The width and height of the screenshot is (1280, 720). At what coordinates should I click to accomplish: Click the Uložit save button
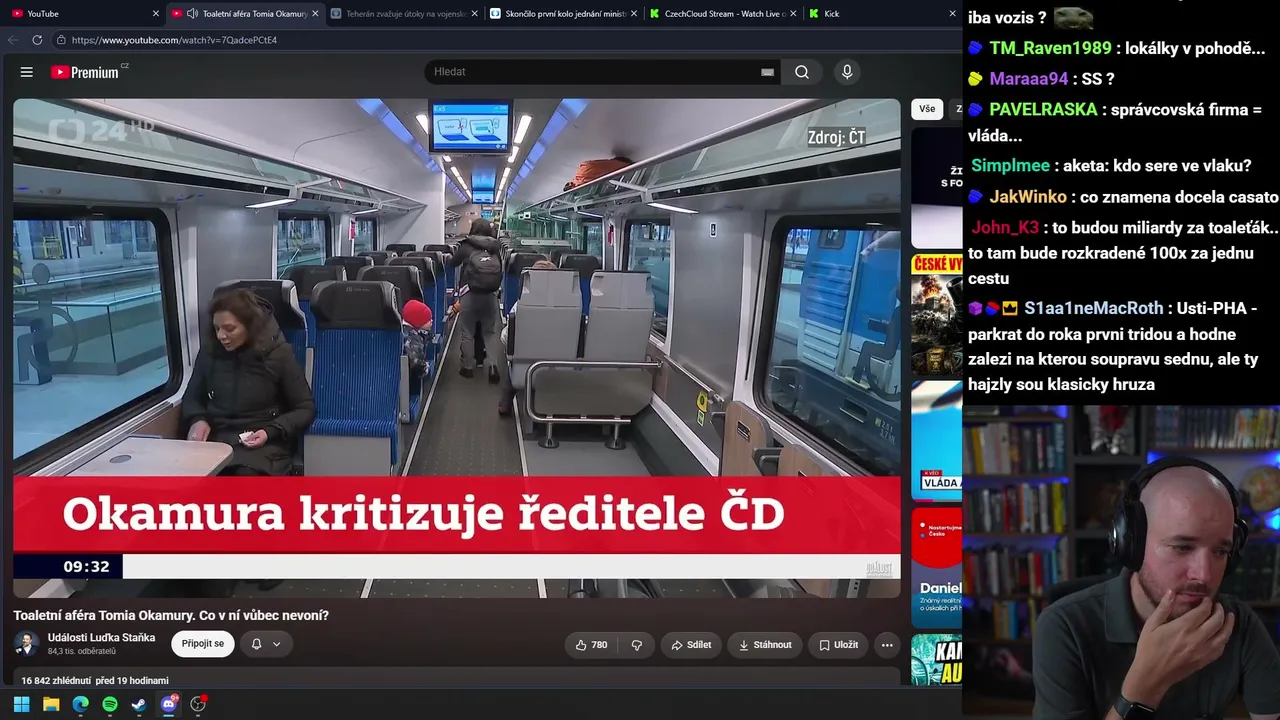[x=838, y=645]
